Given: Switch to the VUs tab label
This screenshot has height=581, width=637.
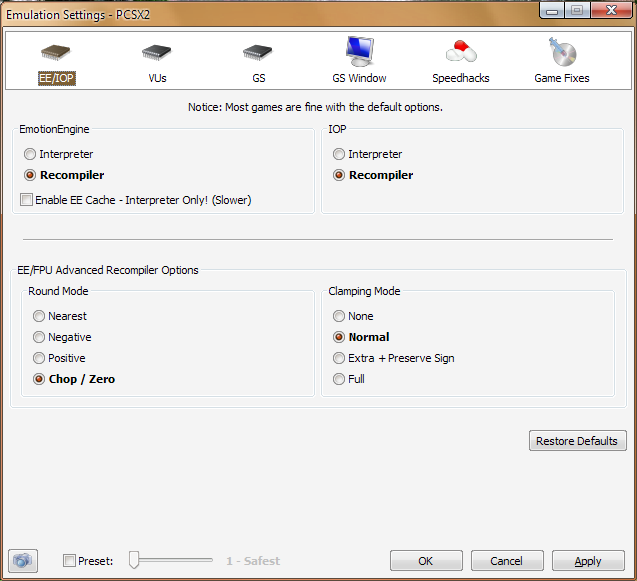Looking at the screenshot, I should tap(157, 78).
